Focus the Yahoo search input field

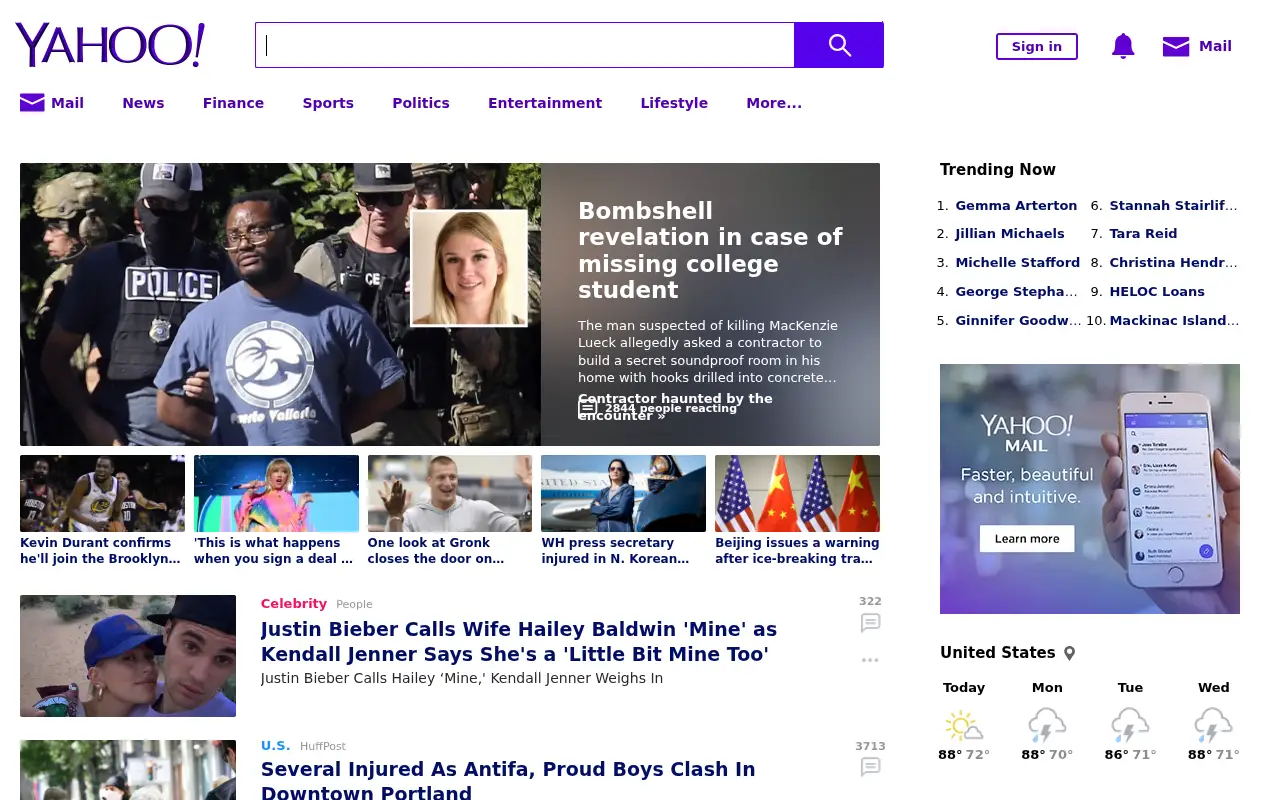tap(525, 45)
